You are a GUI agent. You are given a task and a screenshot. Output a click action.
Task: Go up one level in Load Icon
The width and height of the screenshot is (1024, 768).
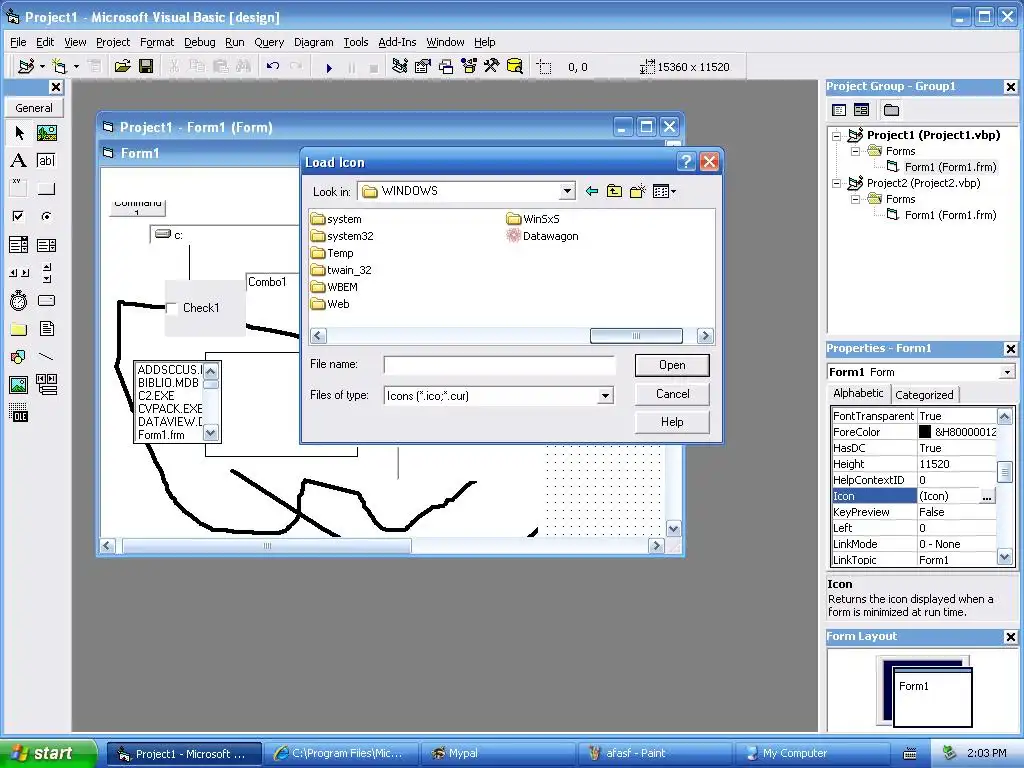(x=615, y=191)
